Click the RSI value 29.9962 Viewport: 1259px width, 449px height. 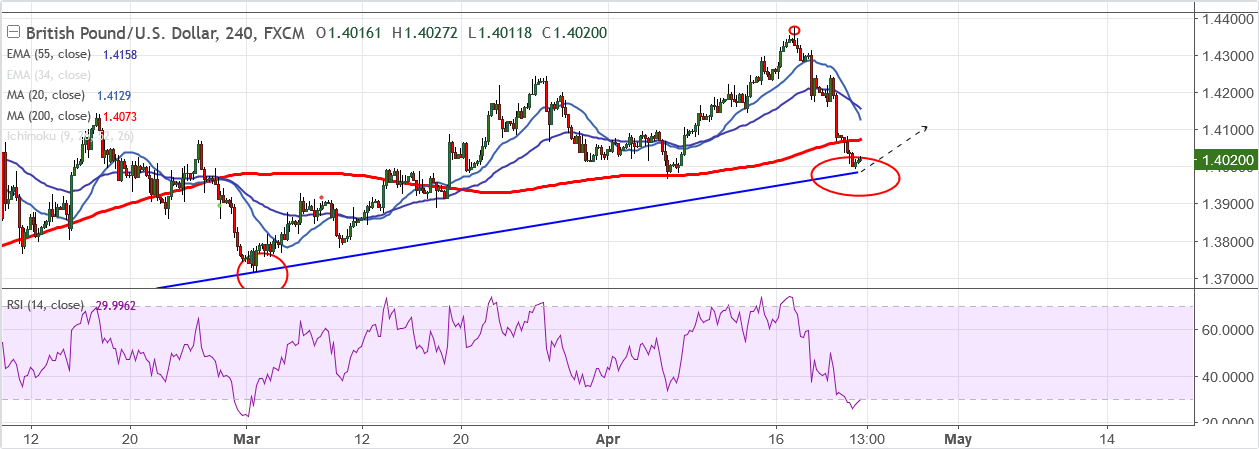[114, 306]
